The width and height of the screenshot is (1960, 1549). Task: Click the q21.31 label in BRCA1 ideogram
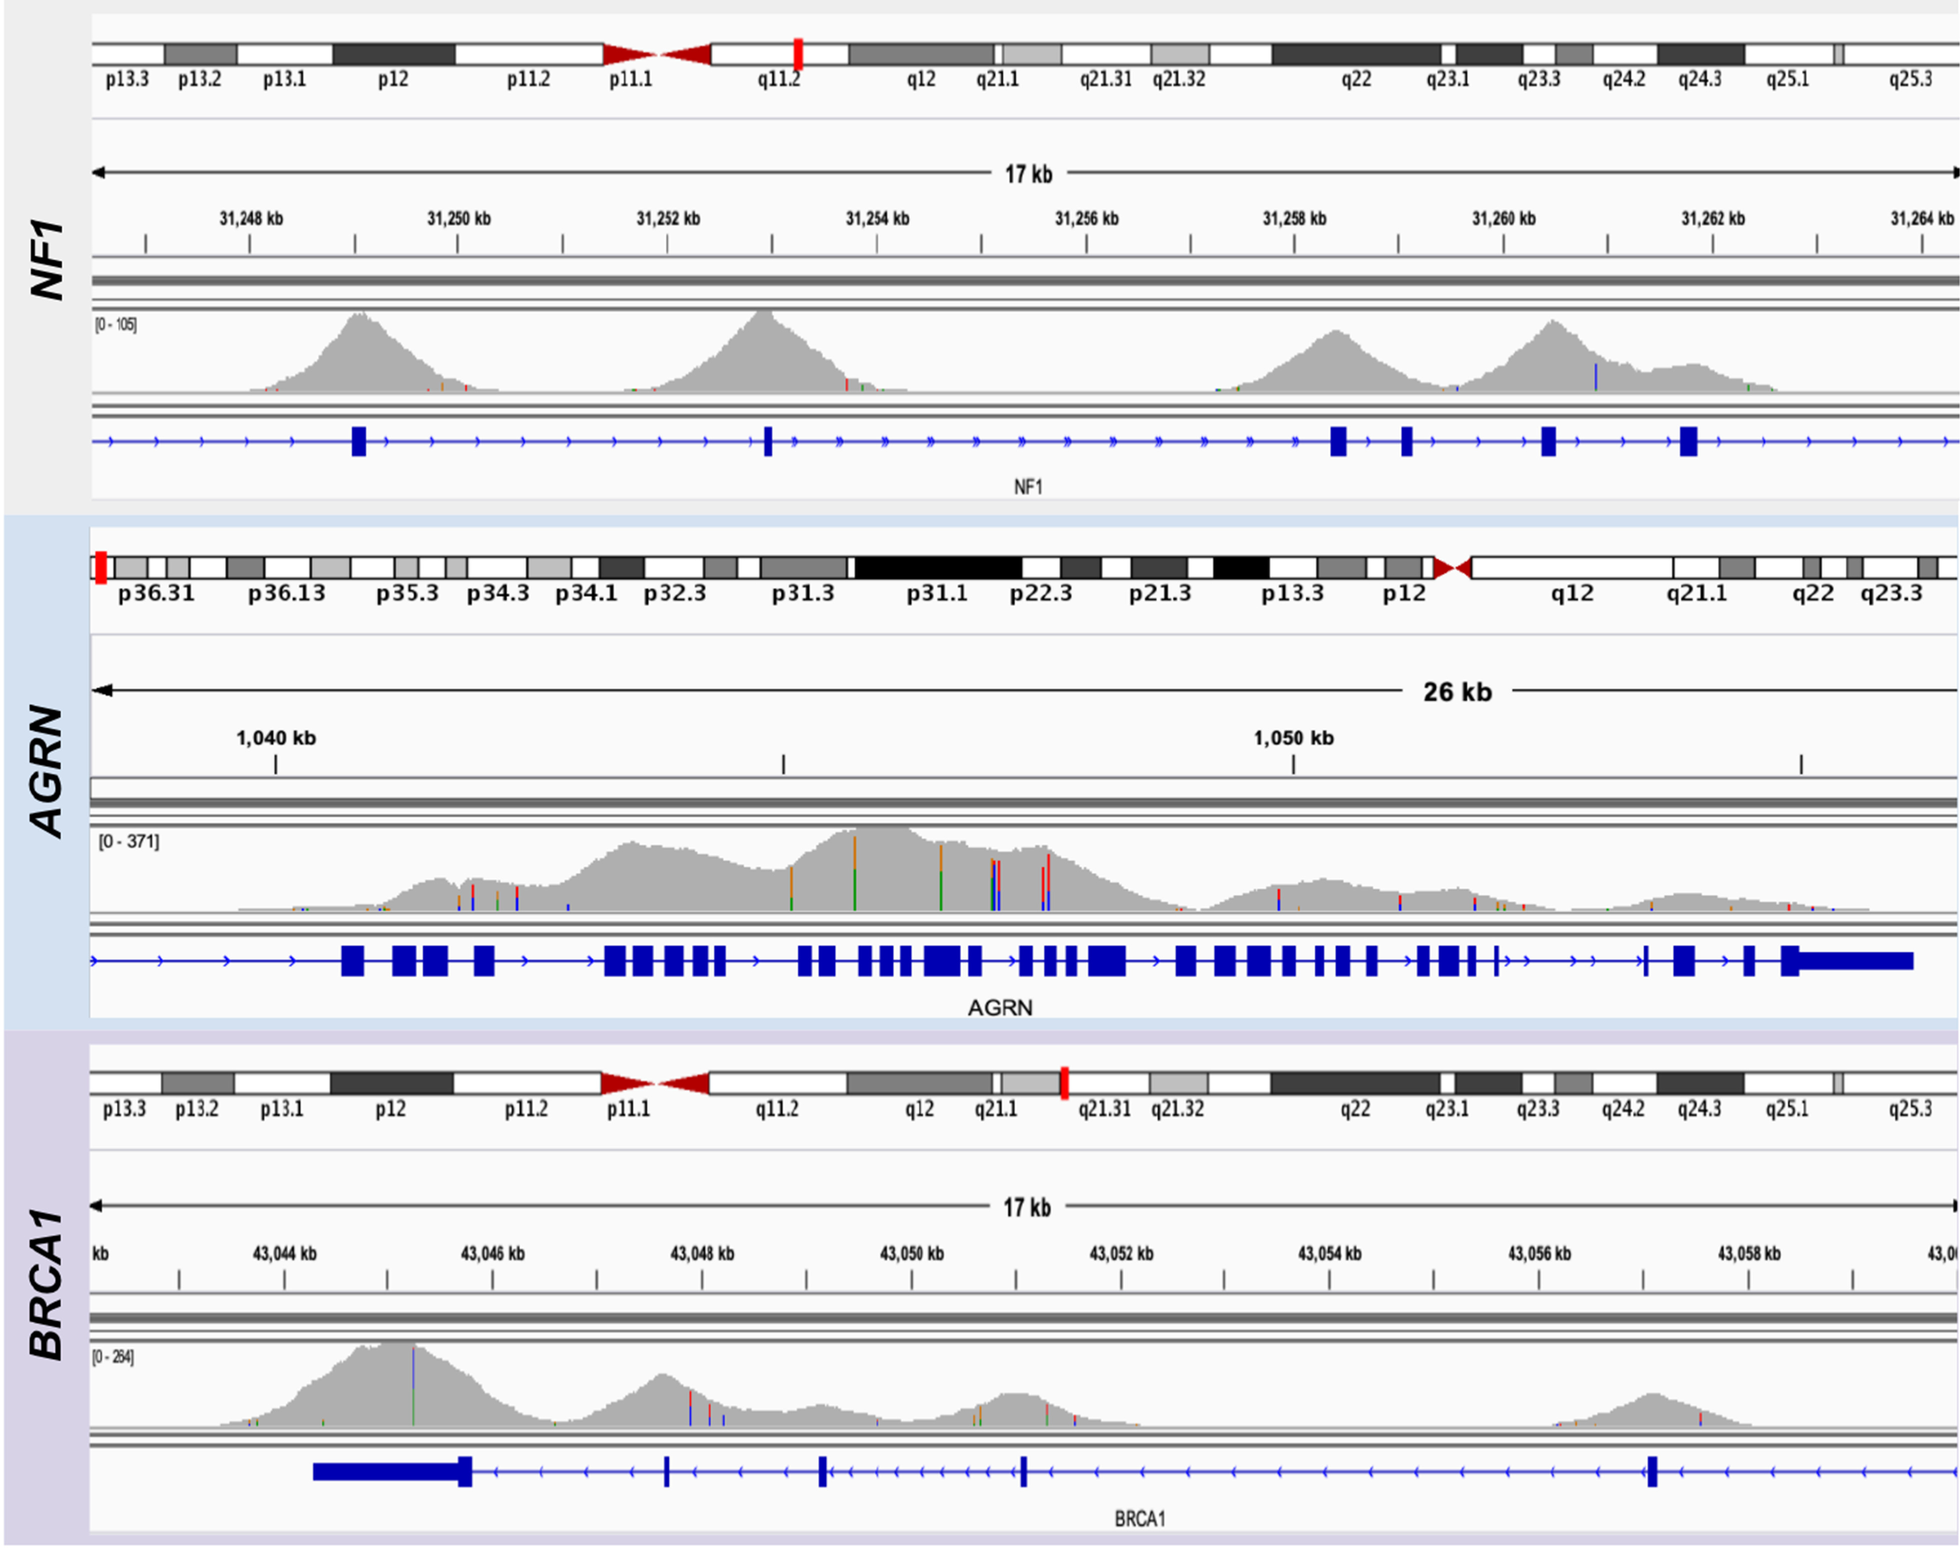coord(1104,1109)
